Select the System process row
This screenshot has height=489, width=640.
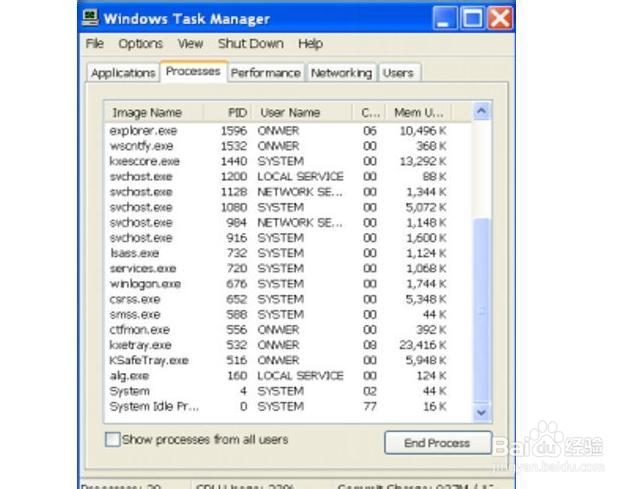(x=288, y=391)
